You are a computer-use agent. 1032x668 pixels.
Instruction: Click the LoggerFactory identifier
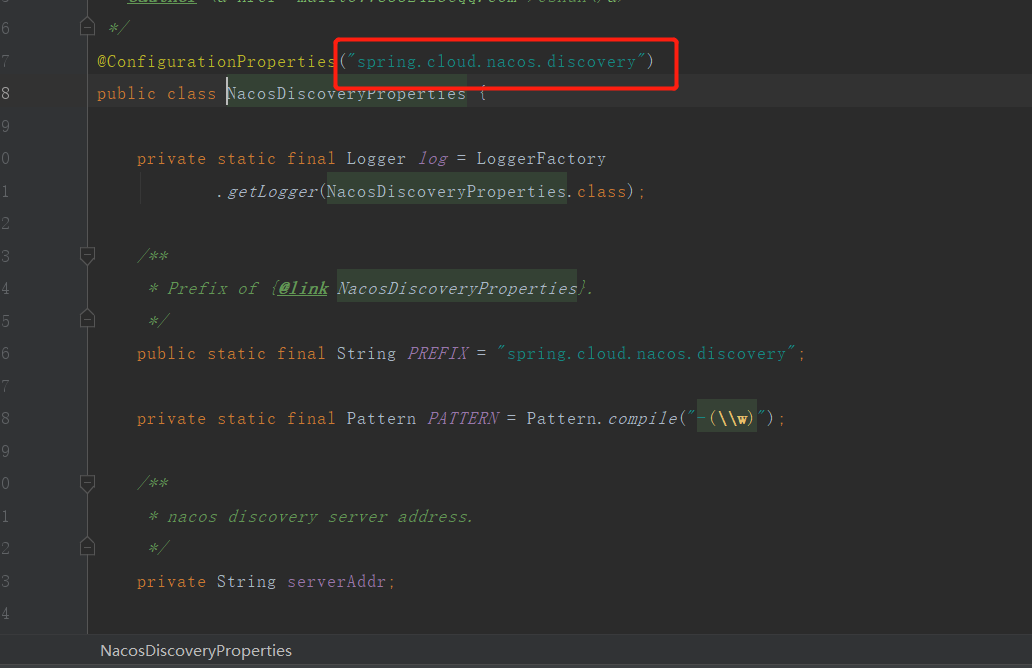coord(541,159)
